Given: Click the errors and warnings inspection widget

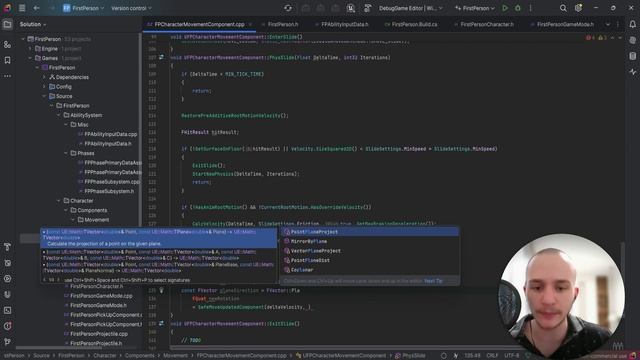Looking at the screenshot, I should [596, 38].
